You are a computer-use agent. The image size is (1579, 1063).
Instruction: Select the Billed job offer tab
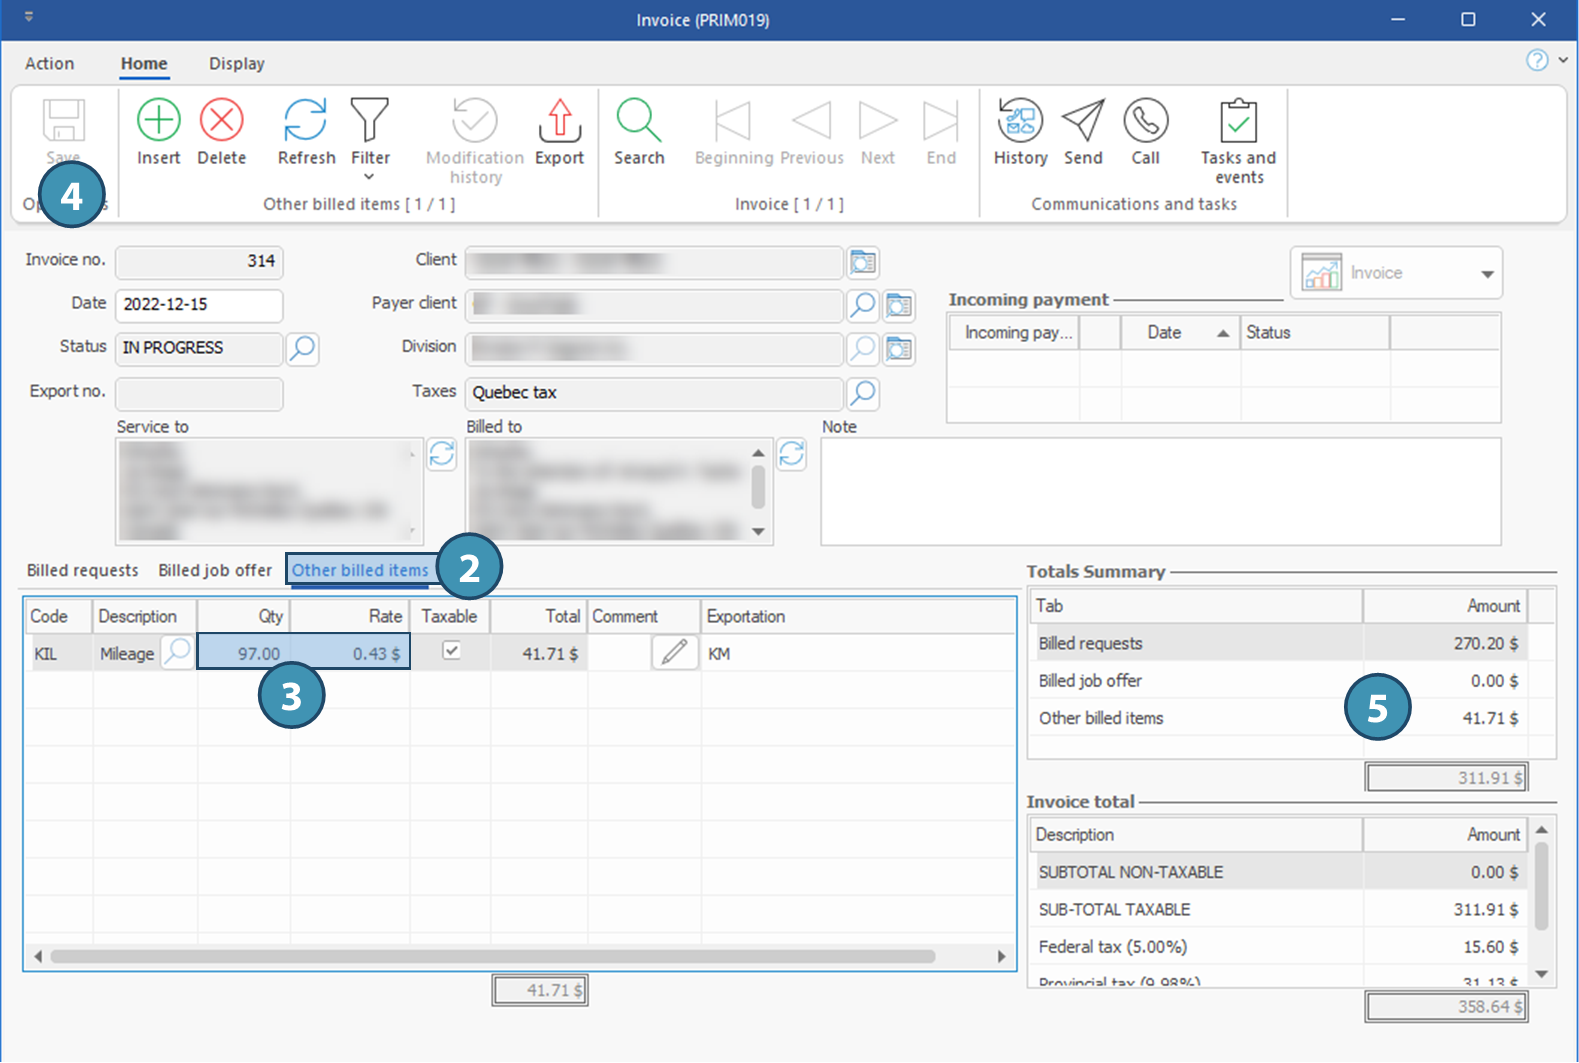click(x=215, y=571)
